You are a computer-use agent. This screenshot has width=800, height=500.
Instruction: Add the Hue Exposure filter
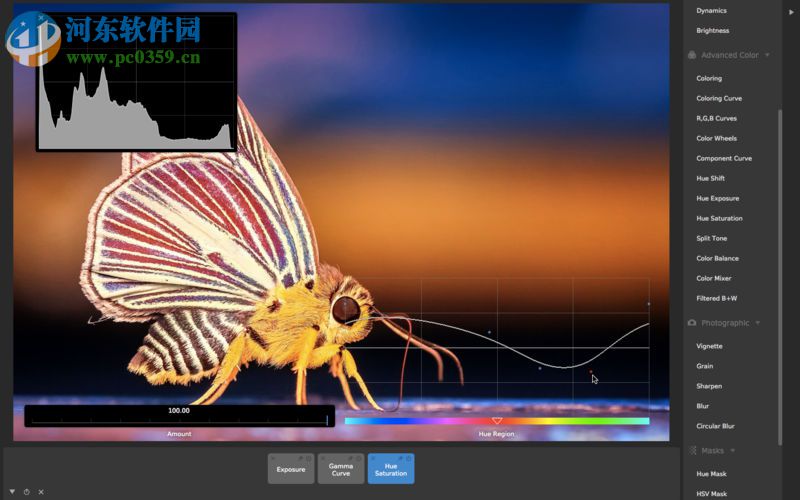click(717, 198)
